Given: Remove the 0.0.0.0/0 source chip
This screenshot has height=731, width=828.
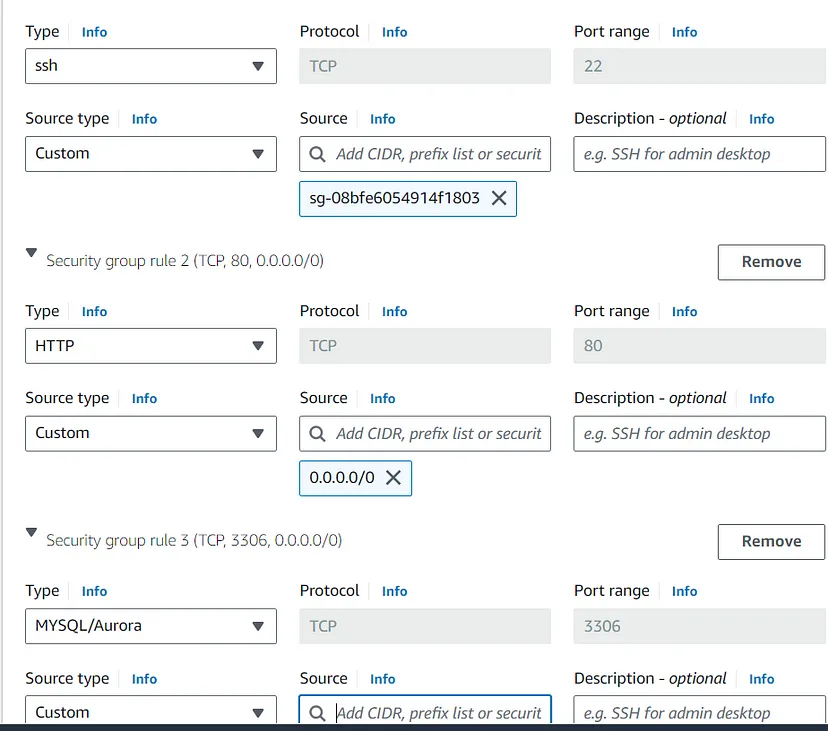Looking at the screenshot, I should coord(393,478).
